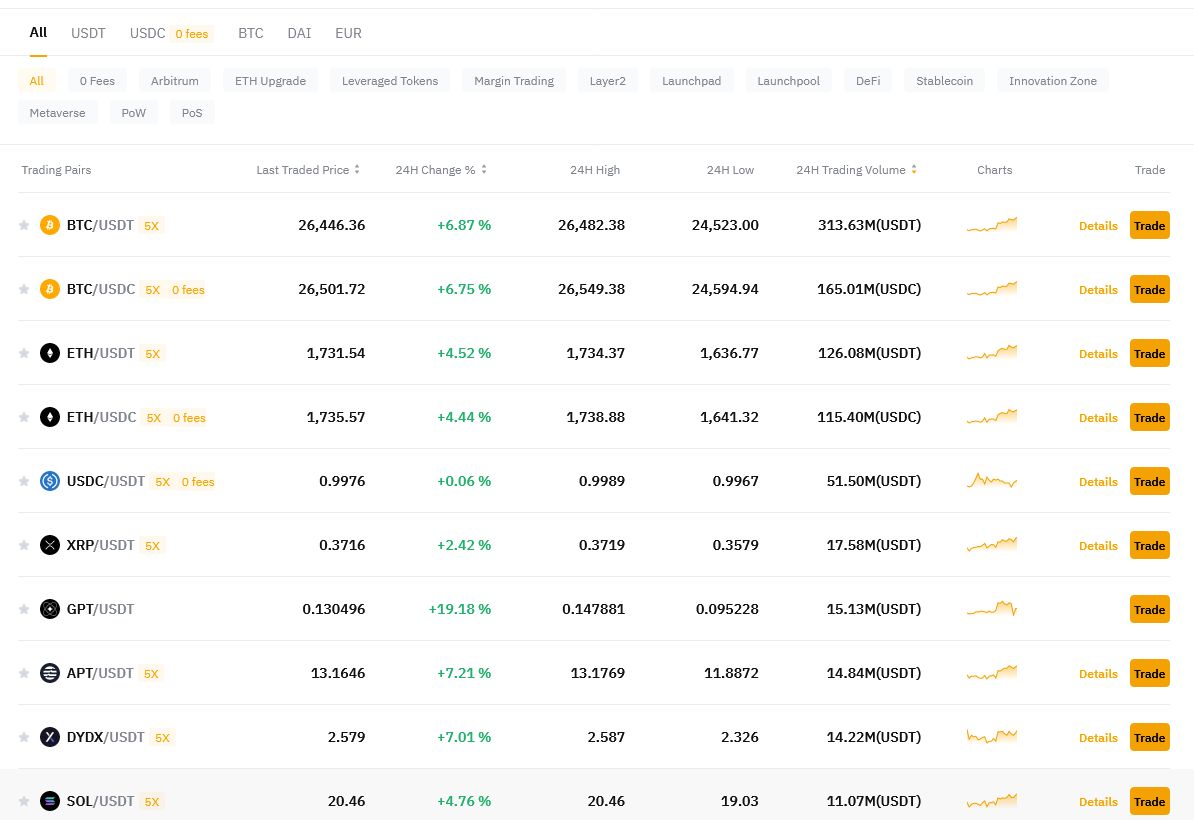Filter by Launchpool category
Viewport: 1194px width, 820px height.
pos(788,81)
